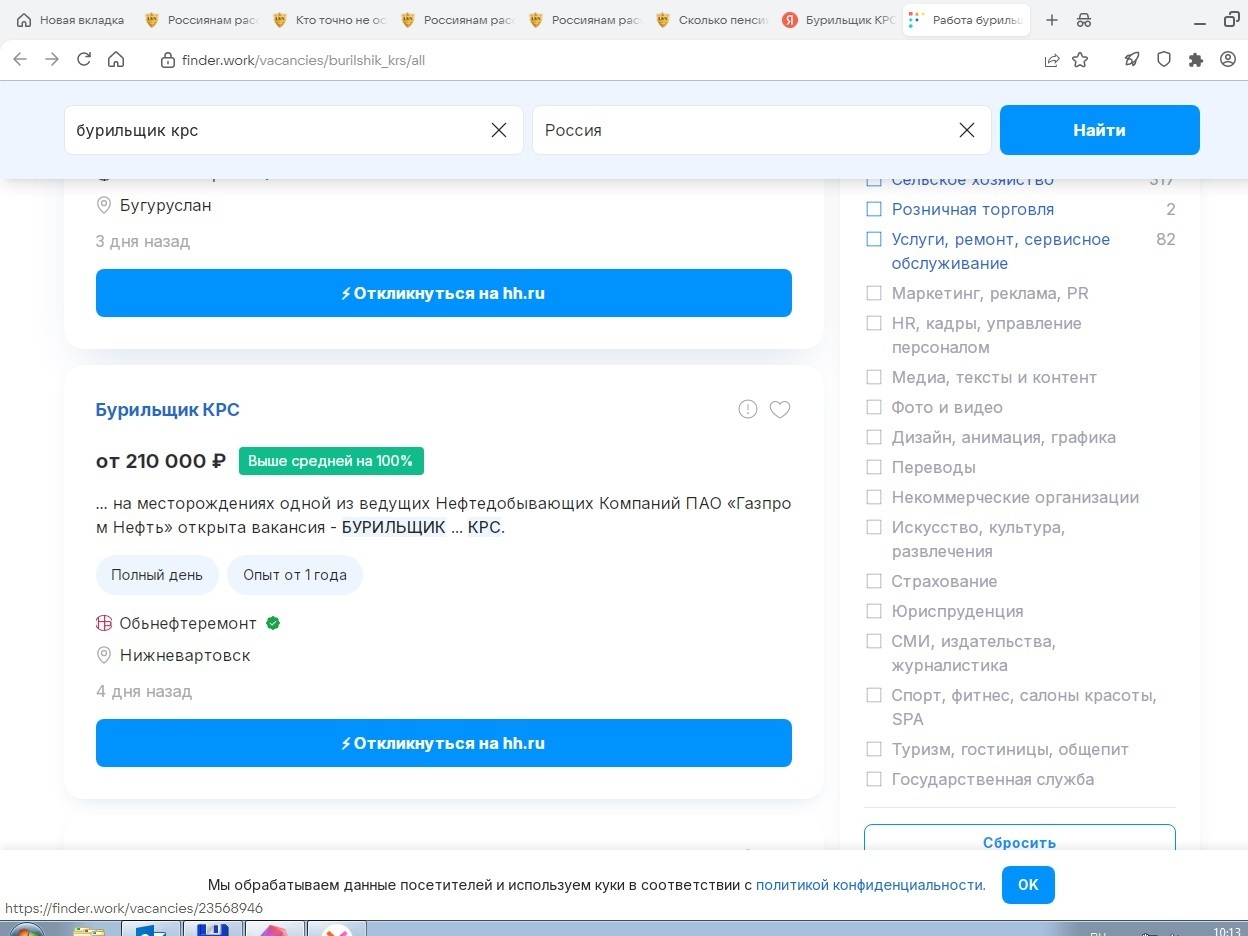The width and height of the screenshot is (1248, 936).
Task: Click the от 210 000 ₽ salary
Action: tap(161, 461)
